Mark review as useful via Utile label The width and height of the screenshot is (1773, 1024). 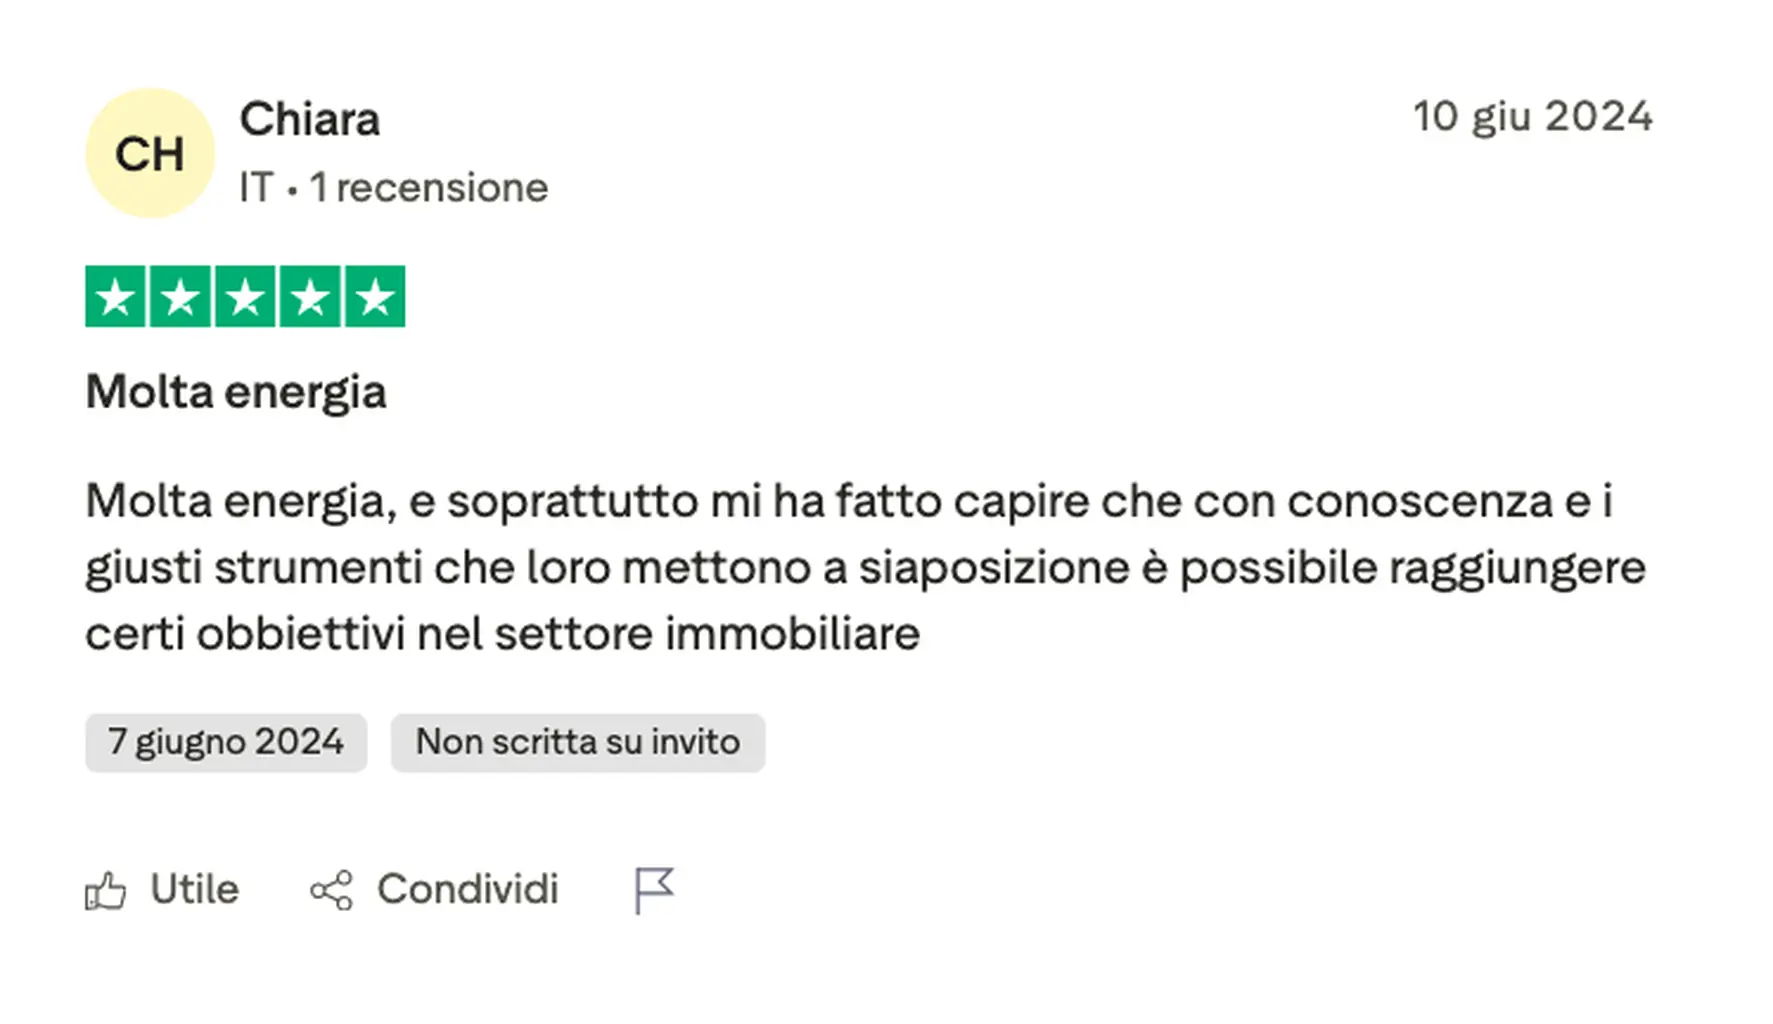(194, 890)
